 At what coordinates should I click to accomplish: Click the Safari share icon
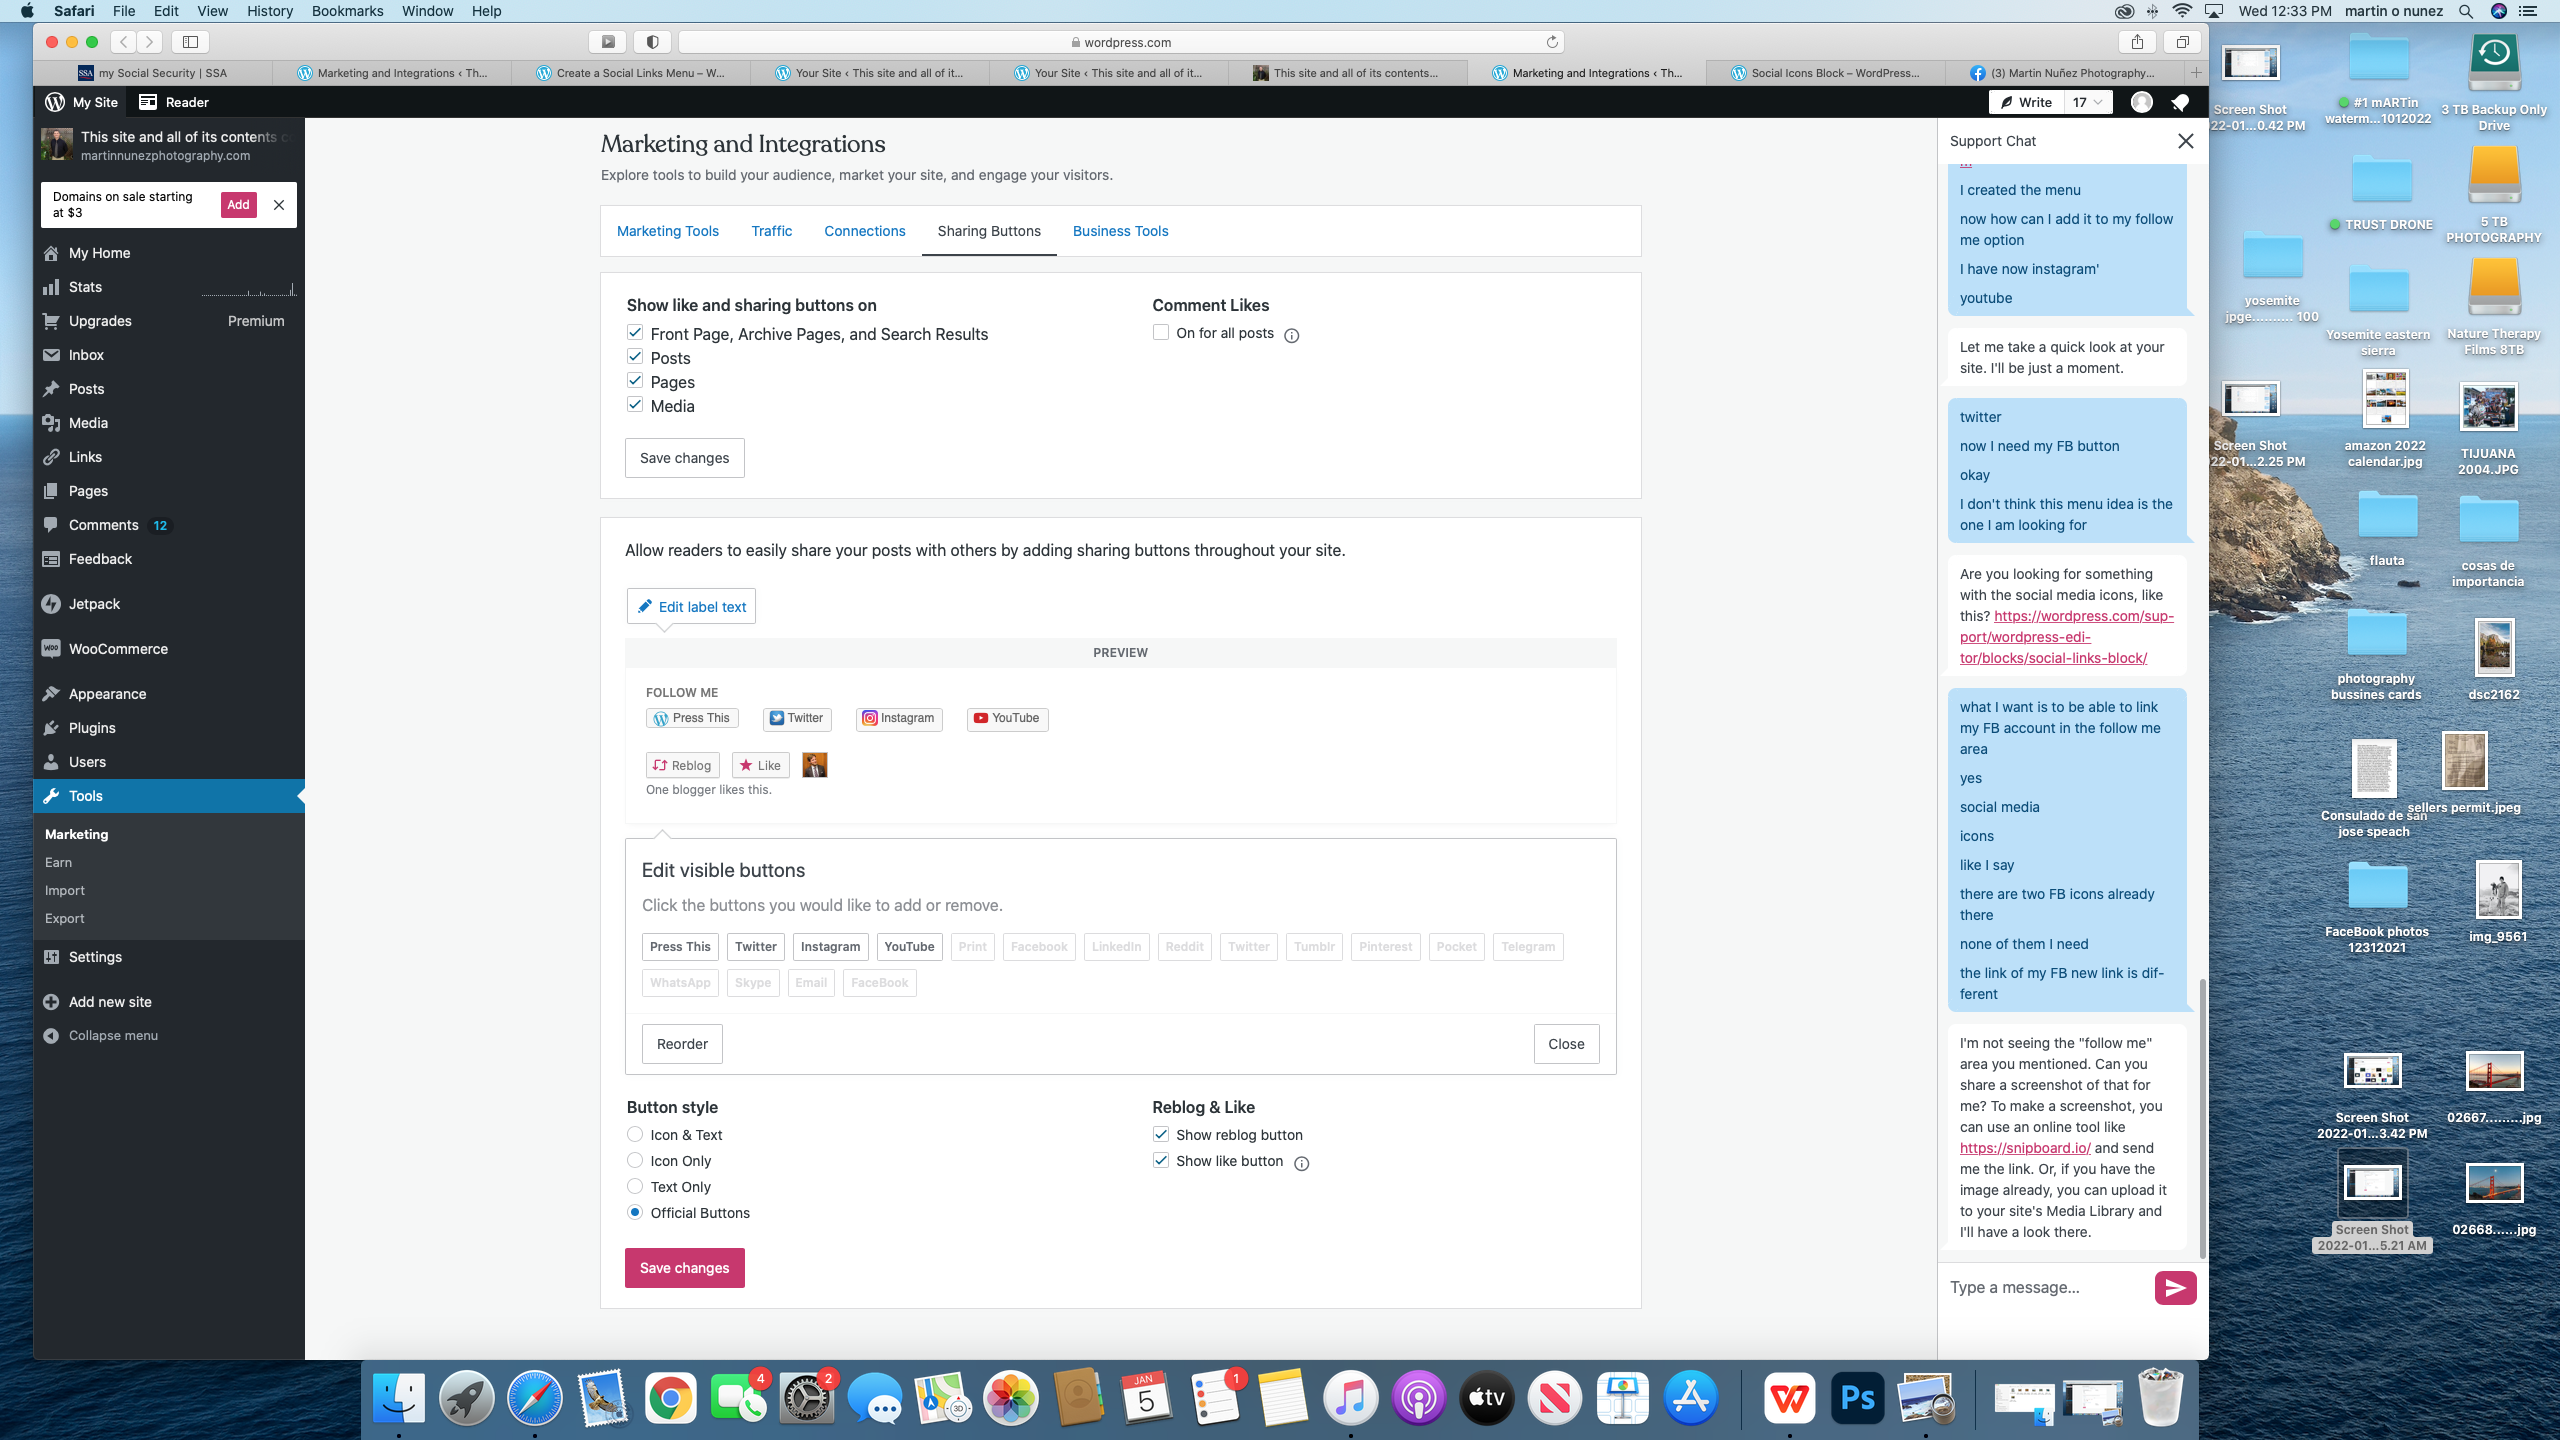(2137, 42)
